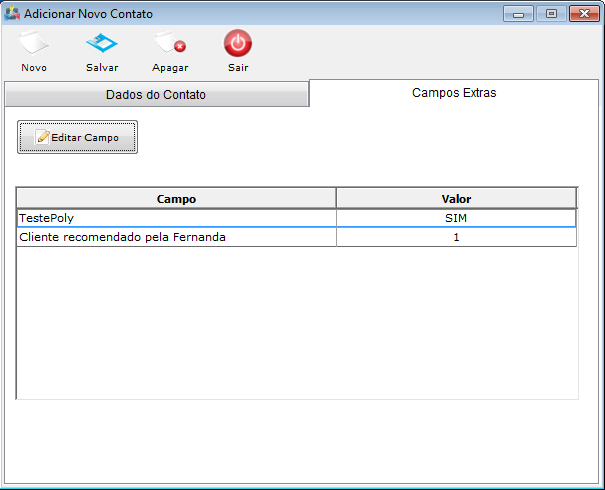The image size is (605, 490).
Task: Select the TestePoly row
Action: 176,218
